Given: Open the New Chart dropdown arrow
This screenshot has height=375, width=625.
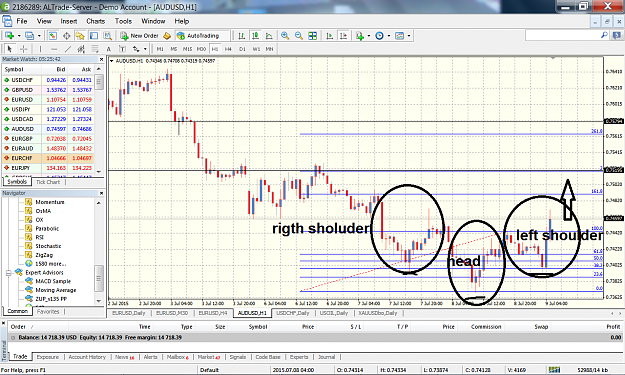Looking at the screenshot, I should click(19, 36).
